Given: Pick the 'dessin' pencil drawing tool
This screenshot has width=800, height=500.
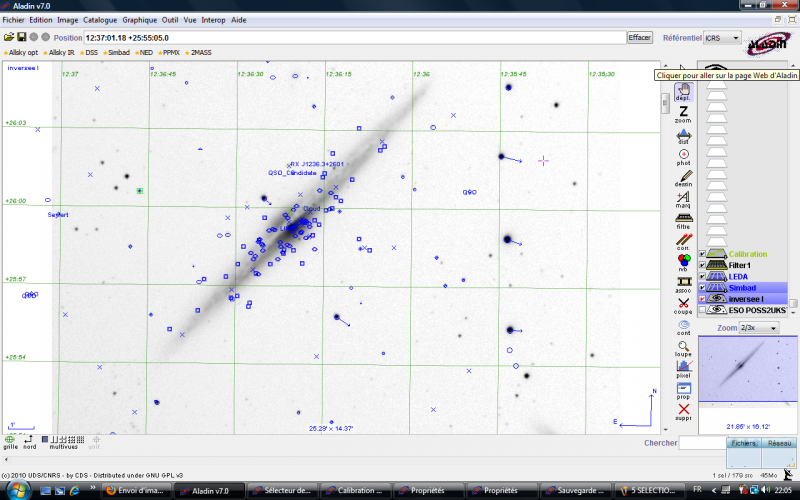Looking at the screenshot, I should pyautogui.click(x=684, y=179).
